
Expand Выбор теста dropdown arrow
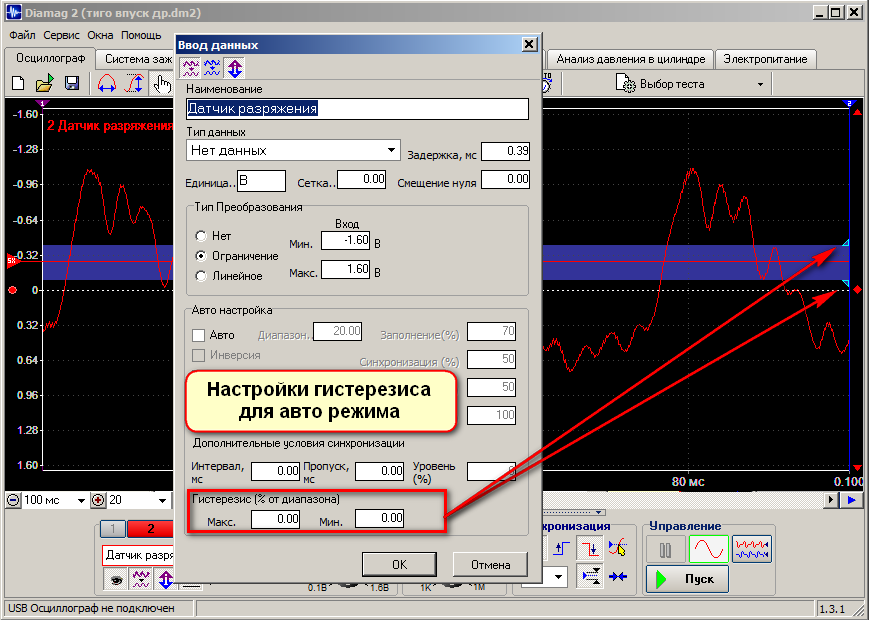pyautogui.click(x=760, y=84)
